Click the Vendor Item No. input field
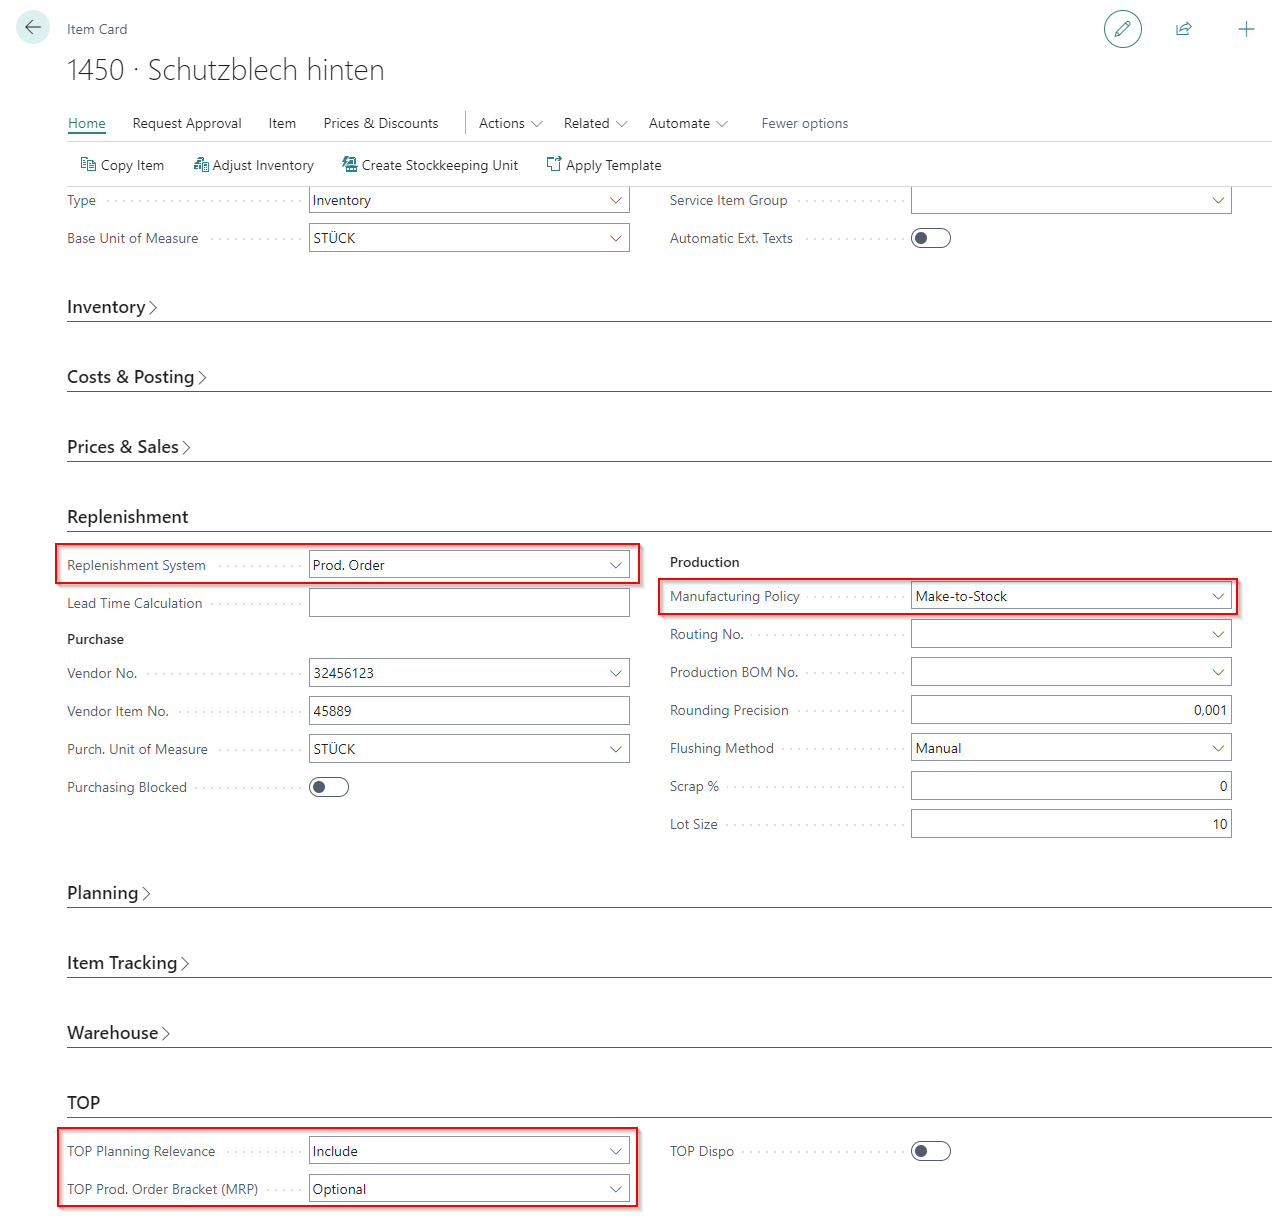 (469, 711)
